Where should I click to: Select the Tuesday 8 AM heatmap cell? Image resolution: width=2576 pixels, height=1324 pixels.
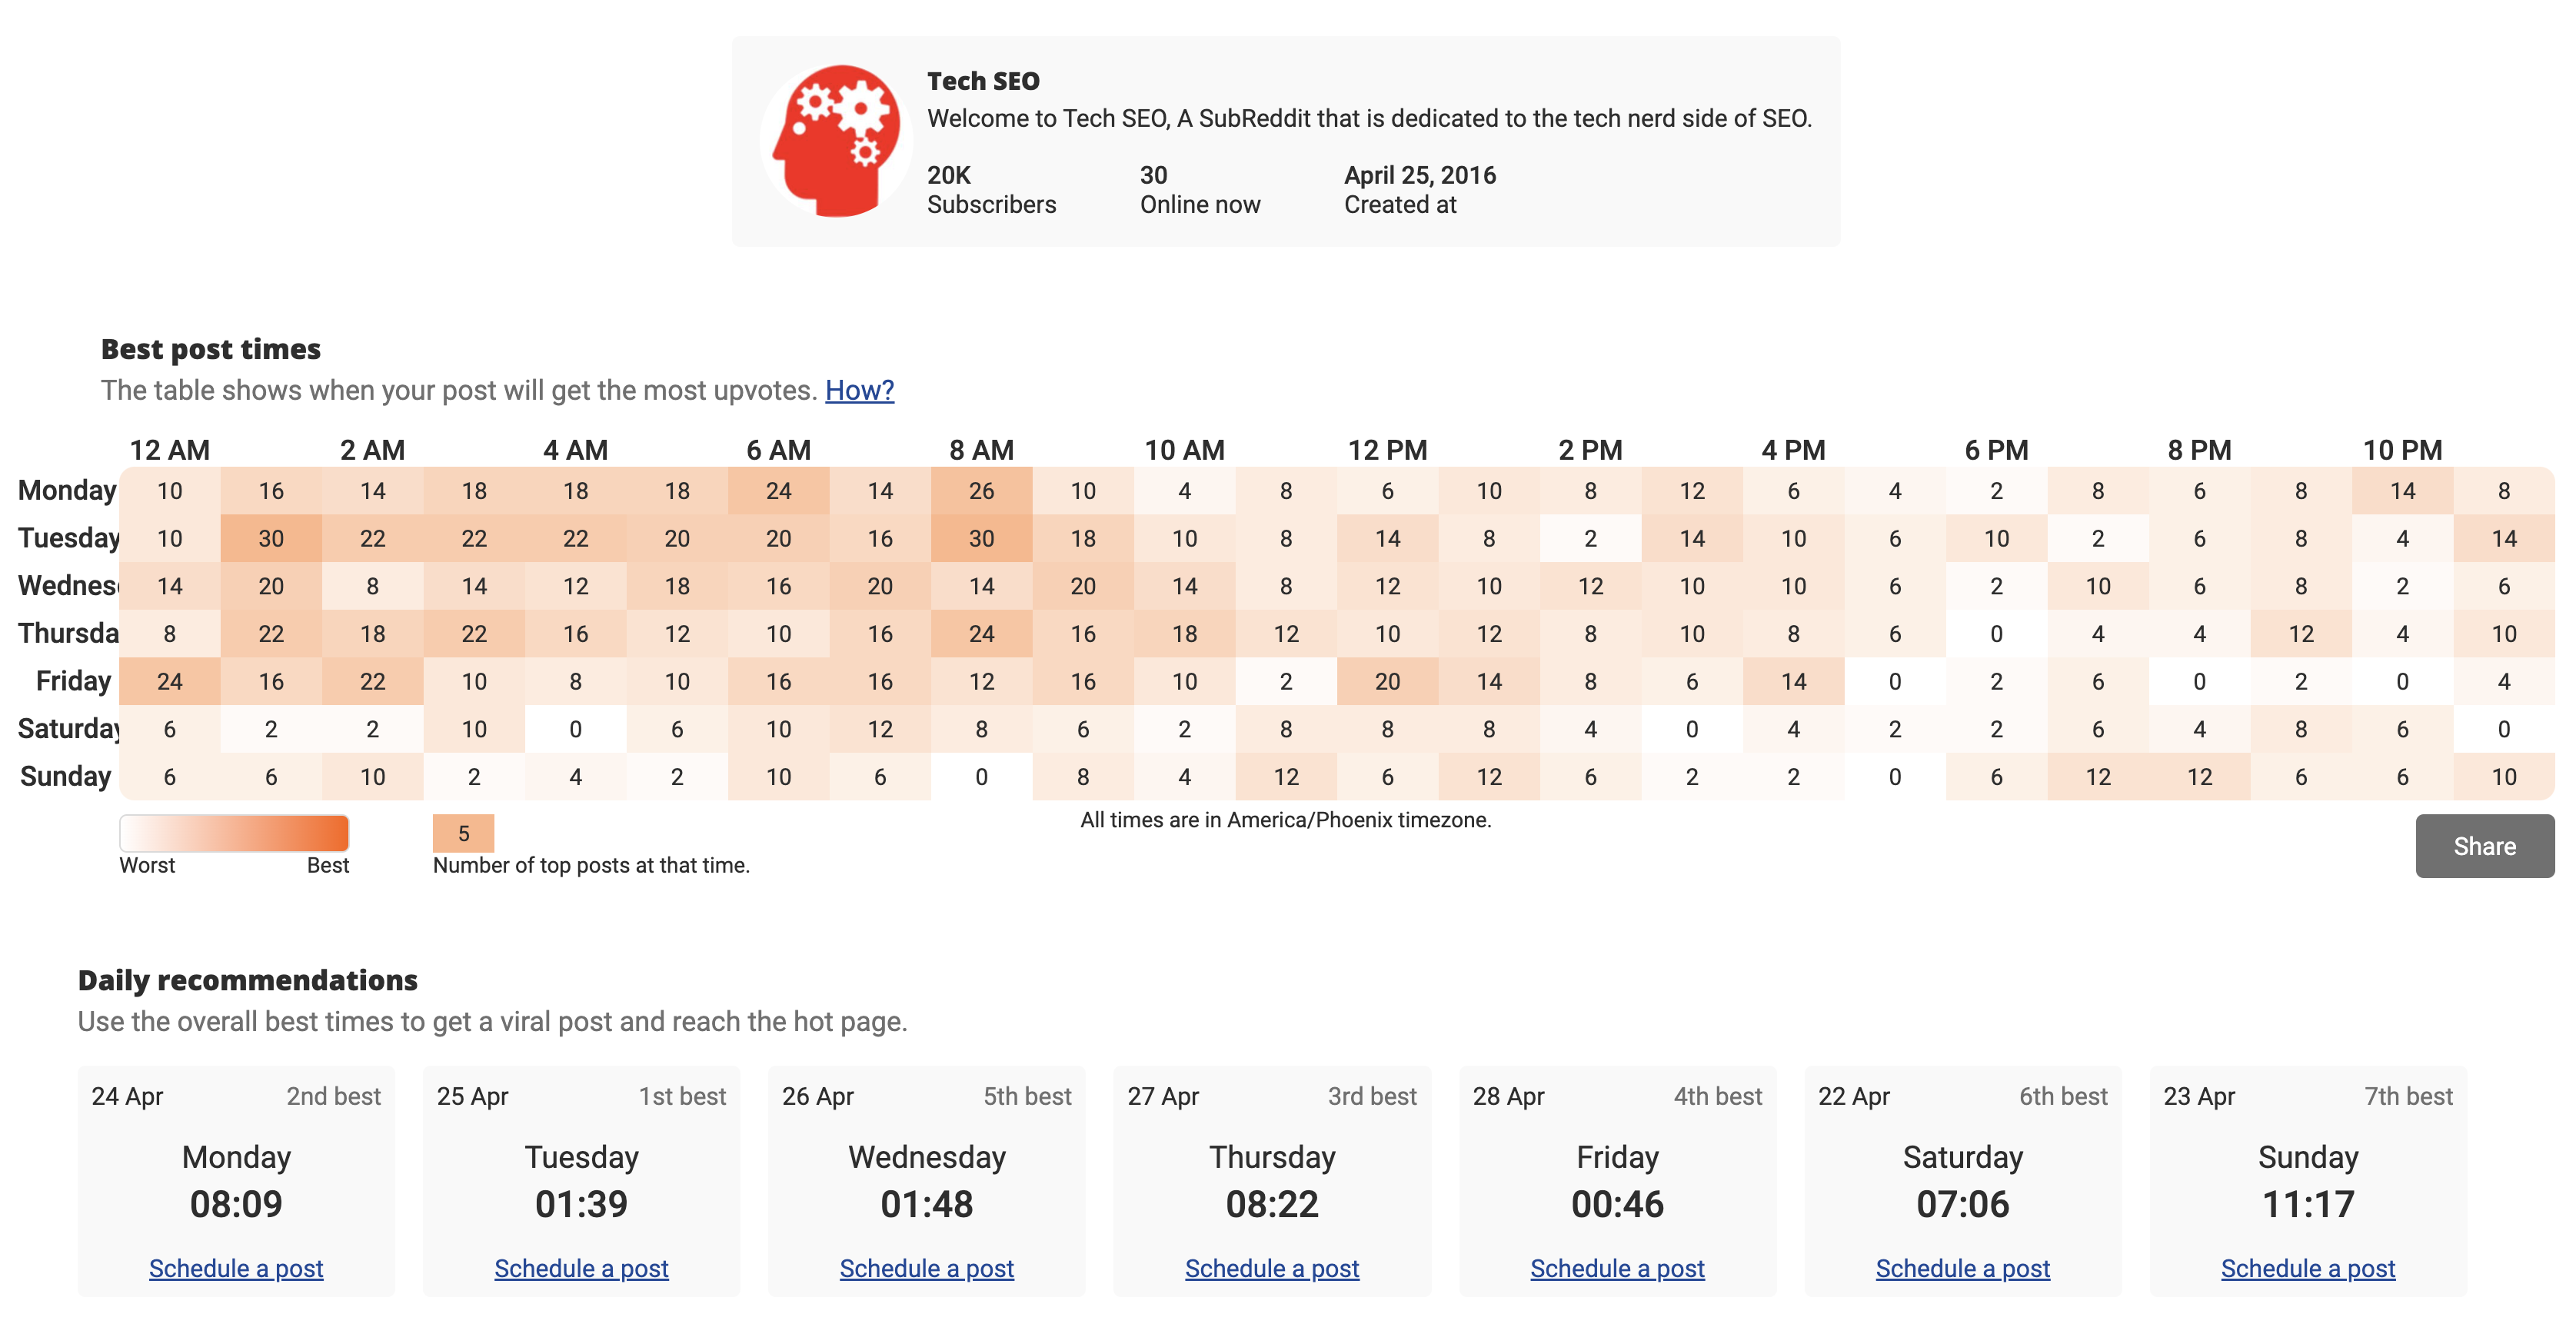[x=981, y=539]
